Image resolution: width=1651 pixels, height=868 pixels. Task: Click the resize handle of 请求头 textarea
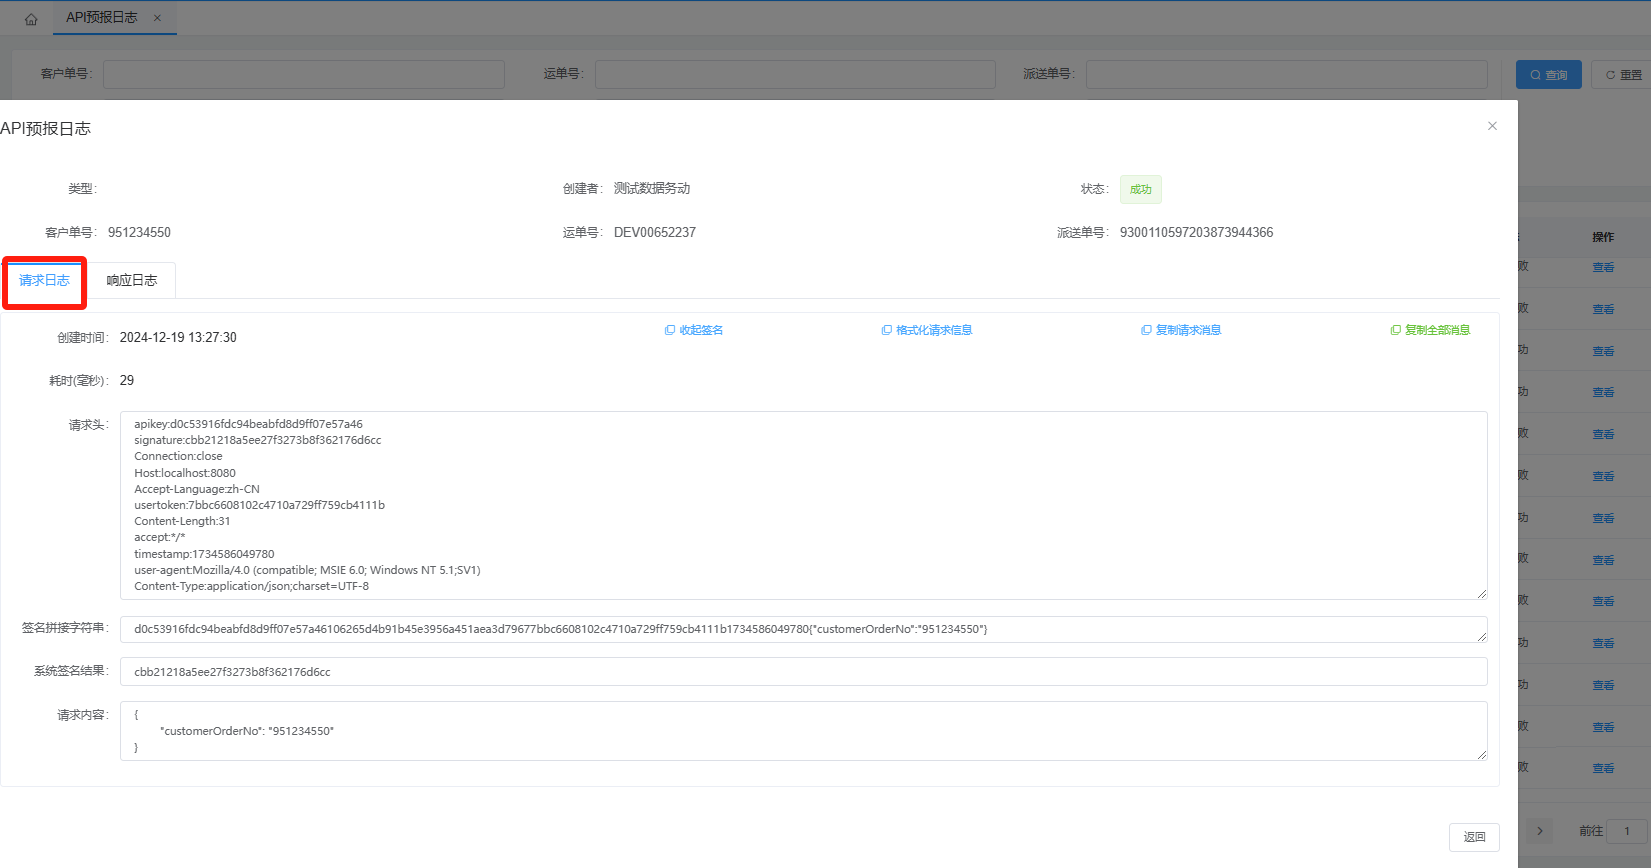pyautogui.click(x=1482, y=594)
